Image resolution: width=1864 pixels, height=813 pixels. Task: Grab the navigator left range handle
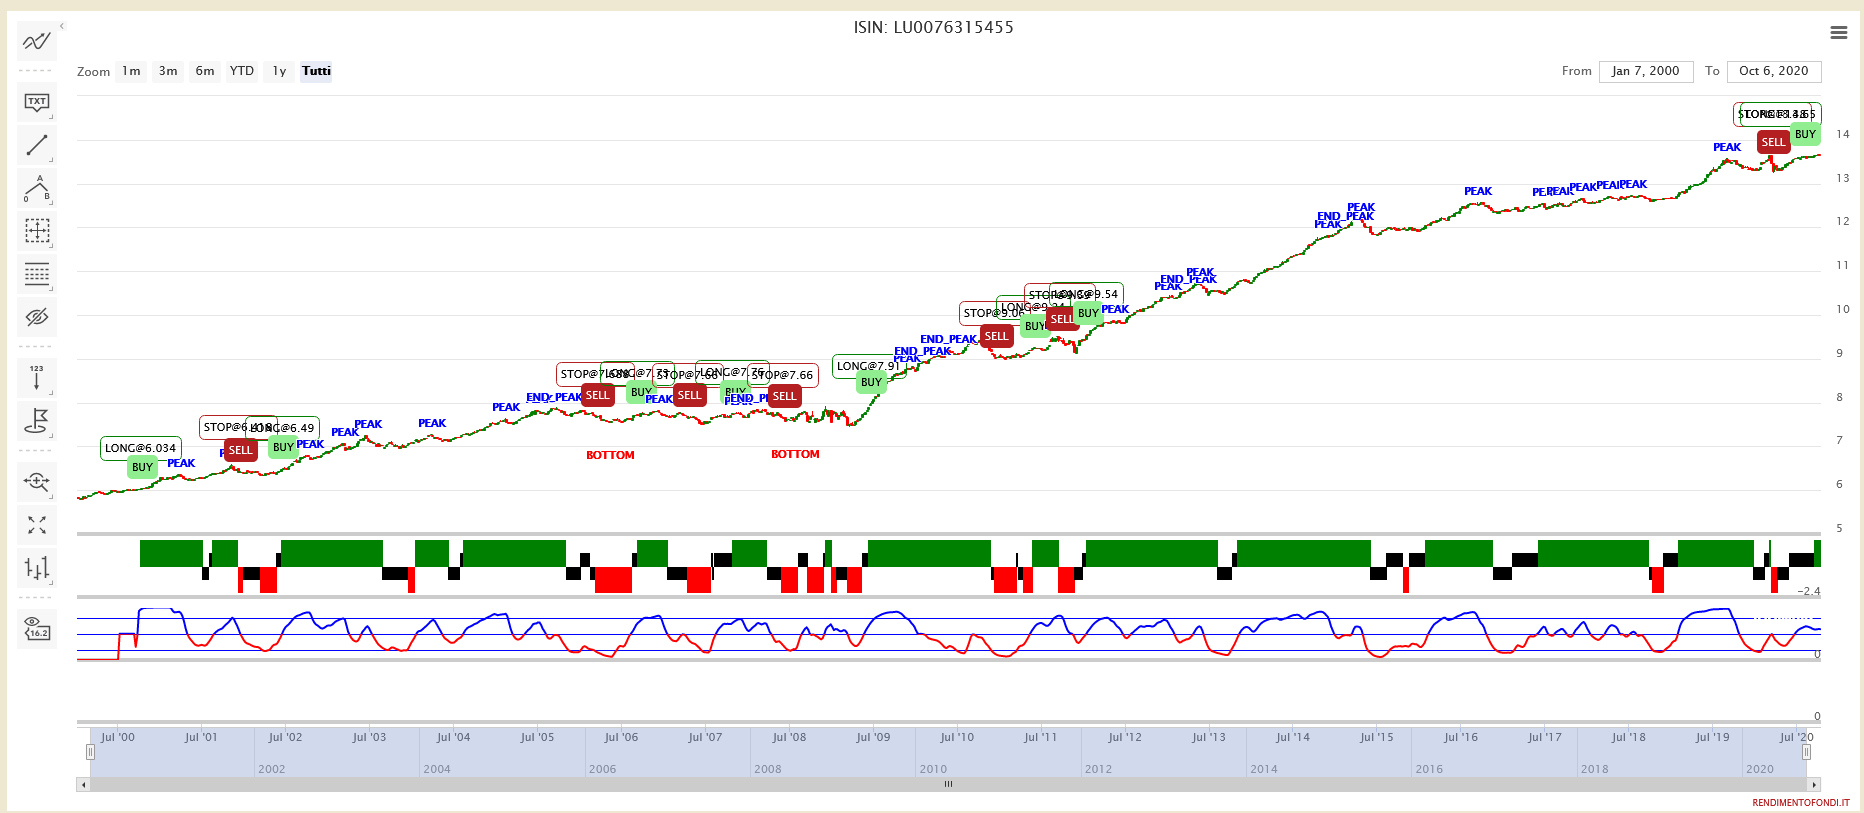pos(90,752)
